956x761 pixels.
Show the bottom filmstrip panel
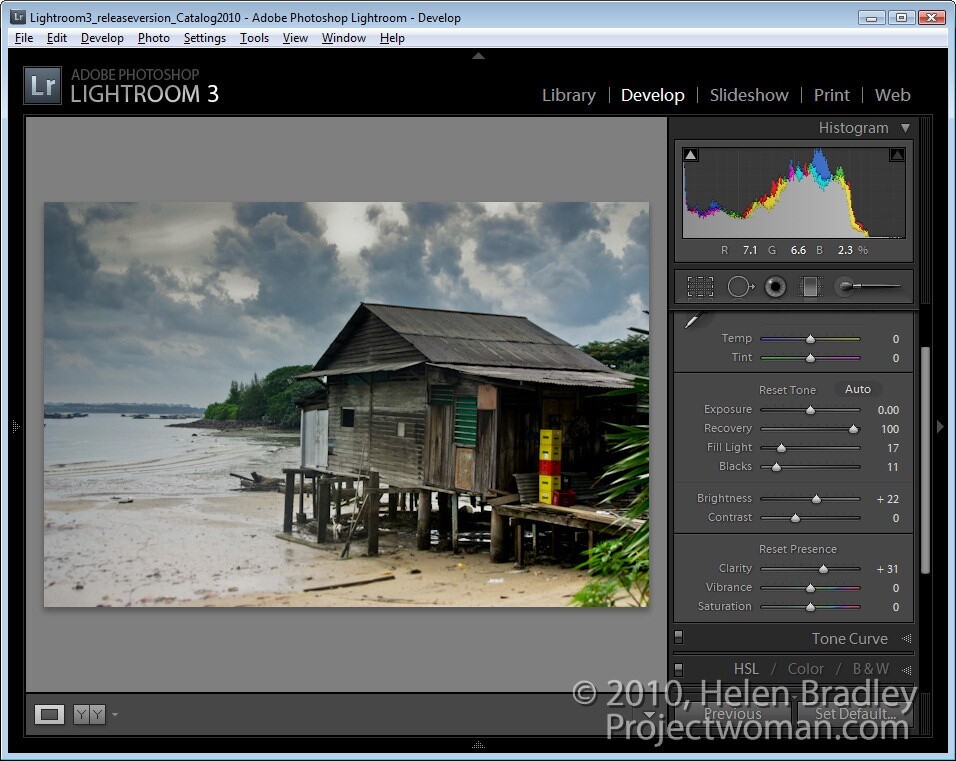tap(479, 745)
